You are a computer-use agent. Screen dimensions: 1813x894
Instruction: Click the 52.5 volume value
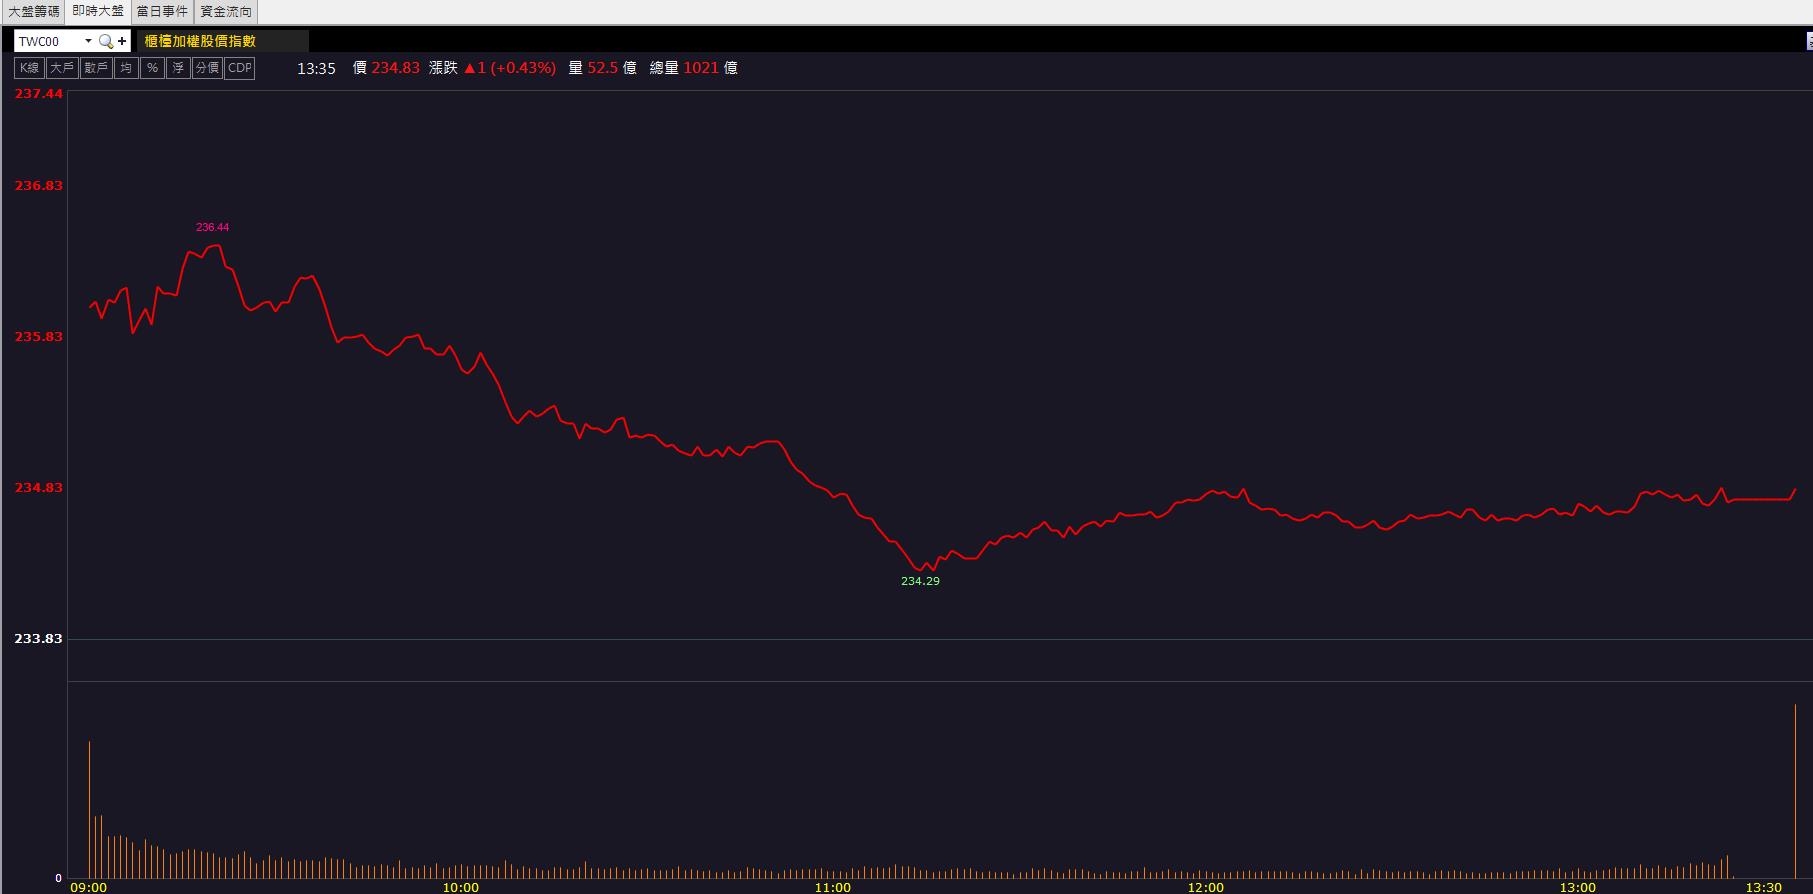603,68
